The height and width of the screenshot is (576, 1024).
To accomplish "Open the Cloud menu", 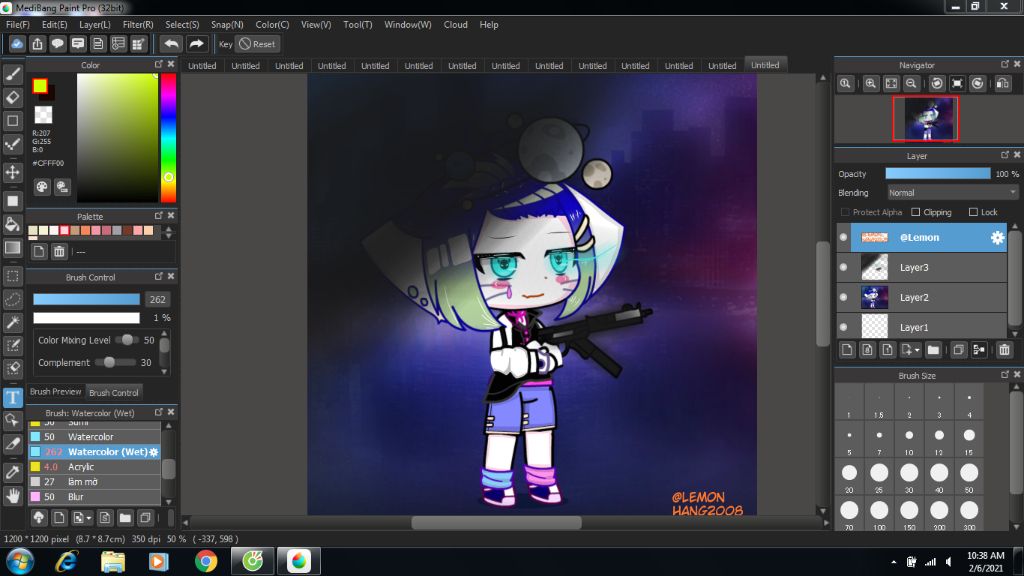I will (455, 25).
